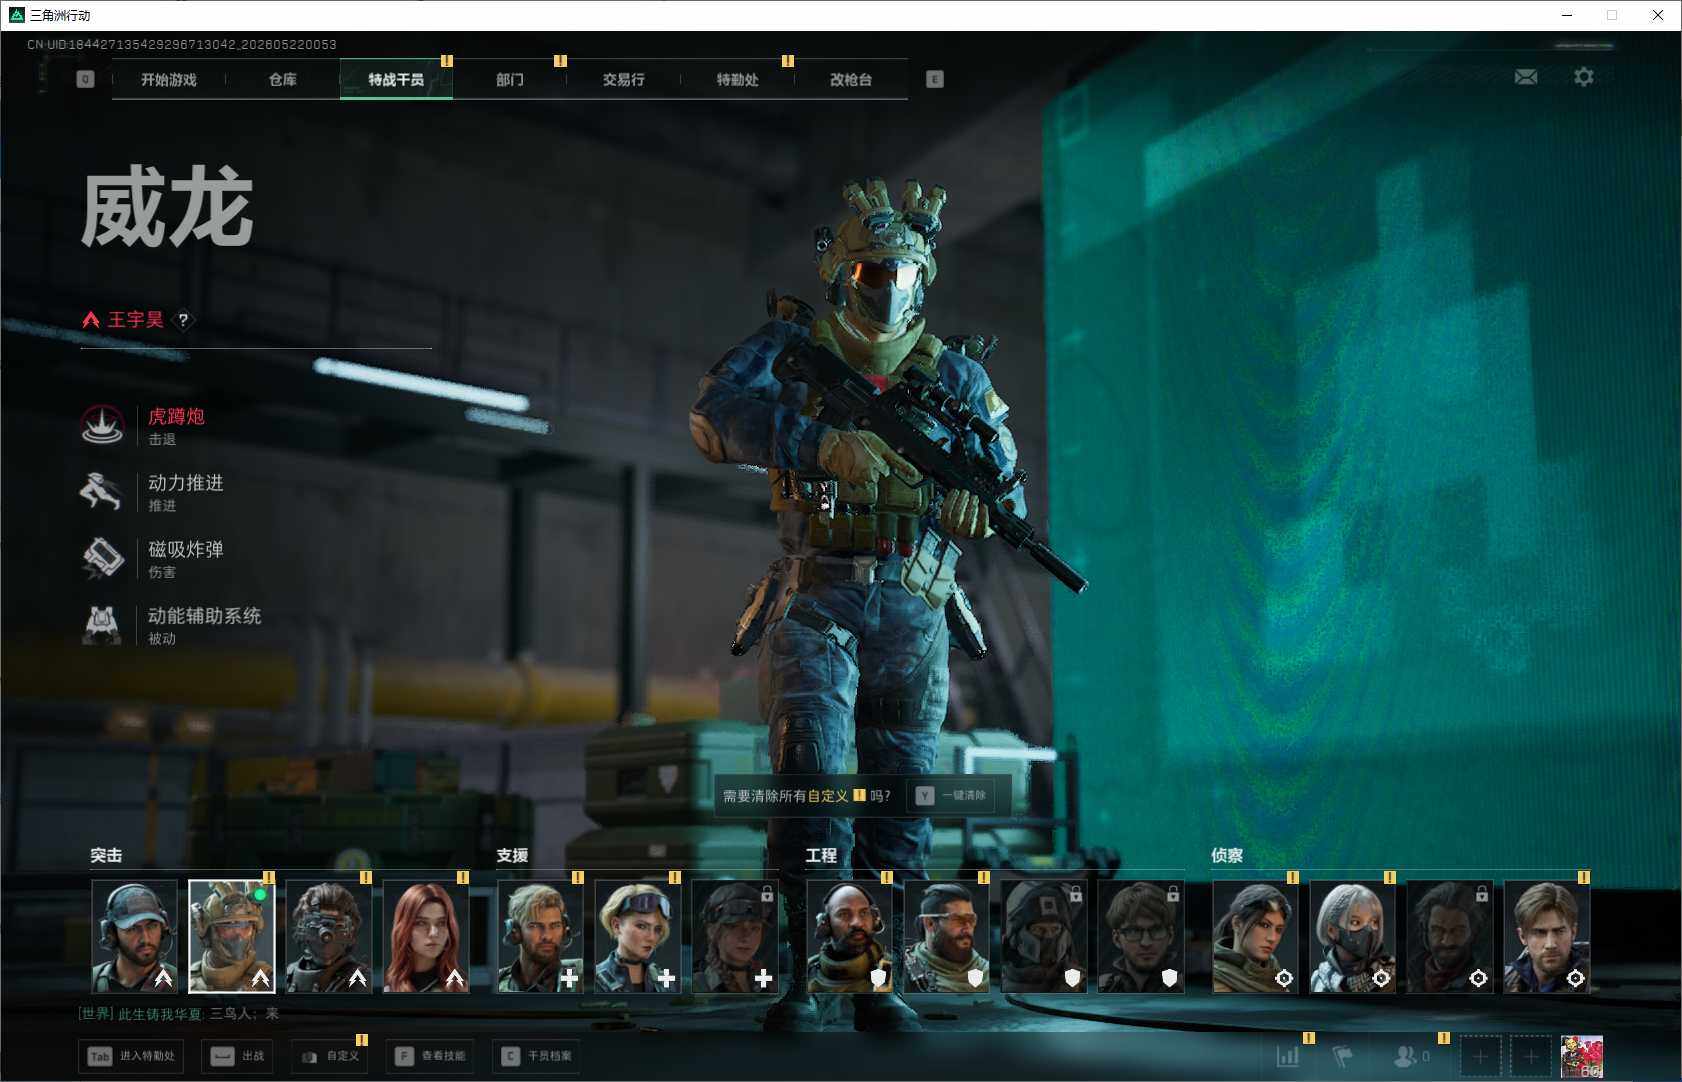Select the 特战干员 tab
The image size is (1682, 1082).
pos(396,79)
